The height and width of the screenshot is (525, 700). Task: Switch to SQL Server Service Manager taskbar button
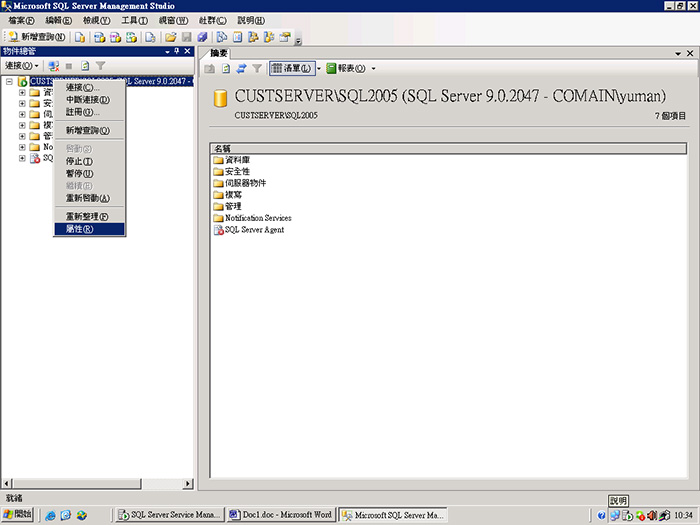169,515
